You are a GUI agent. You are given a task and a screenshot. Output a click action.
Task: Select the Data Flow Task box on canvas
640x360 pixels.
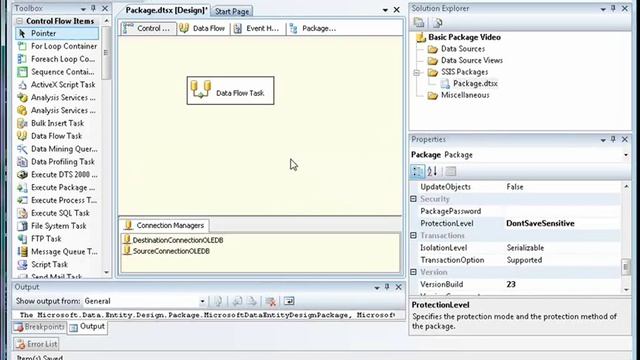(x=231, y=91)
